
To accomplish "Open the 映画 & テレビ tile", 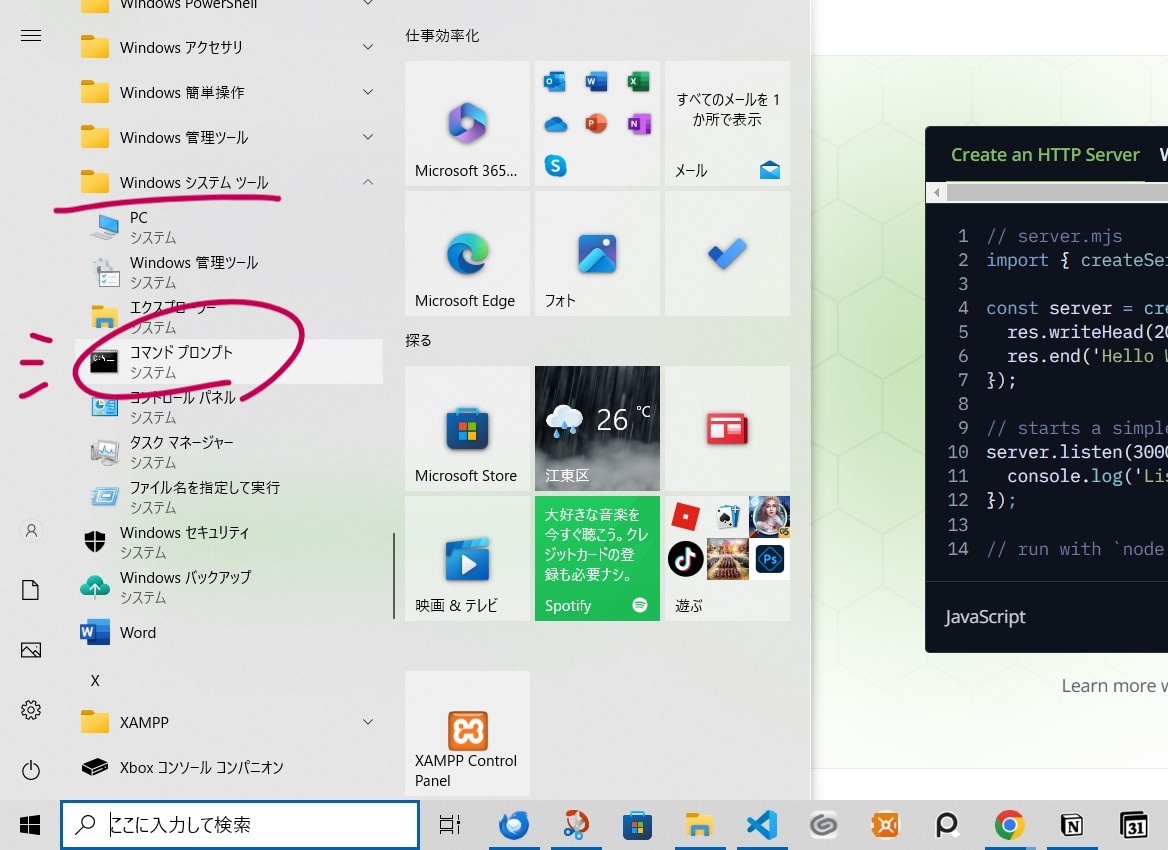I will pos(467,559).
